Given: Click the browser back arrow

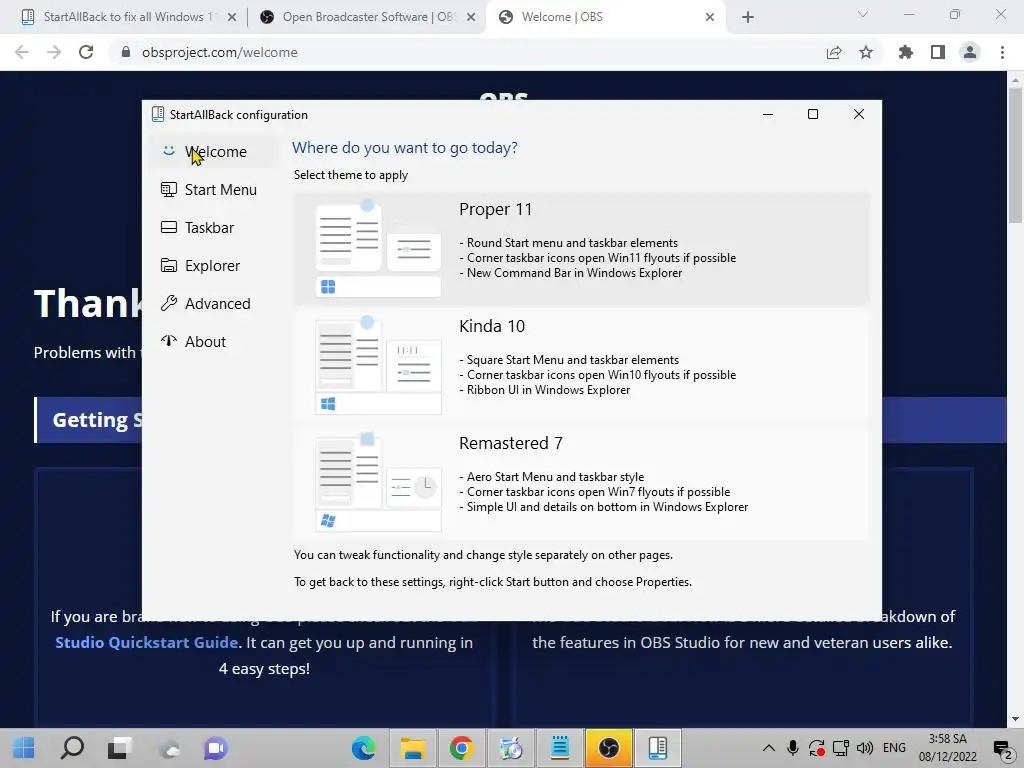Looking at the screenshot, I should (22, 52).
